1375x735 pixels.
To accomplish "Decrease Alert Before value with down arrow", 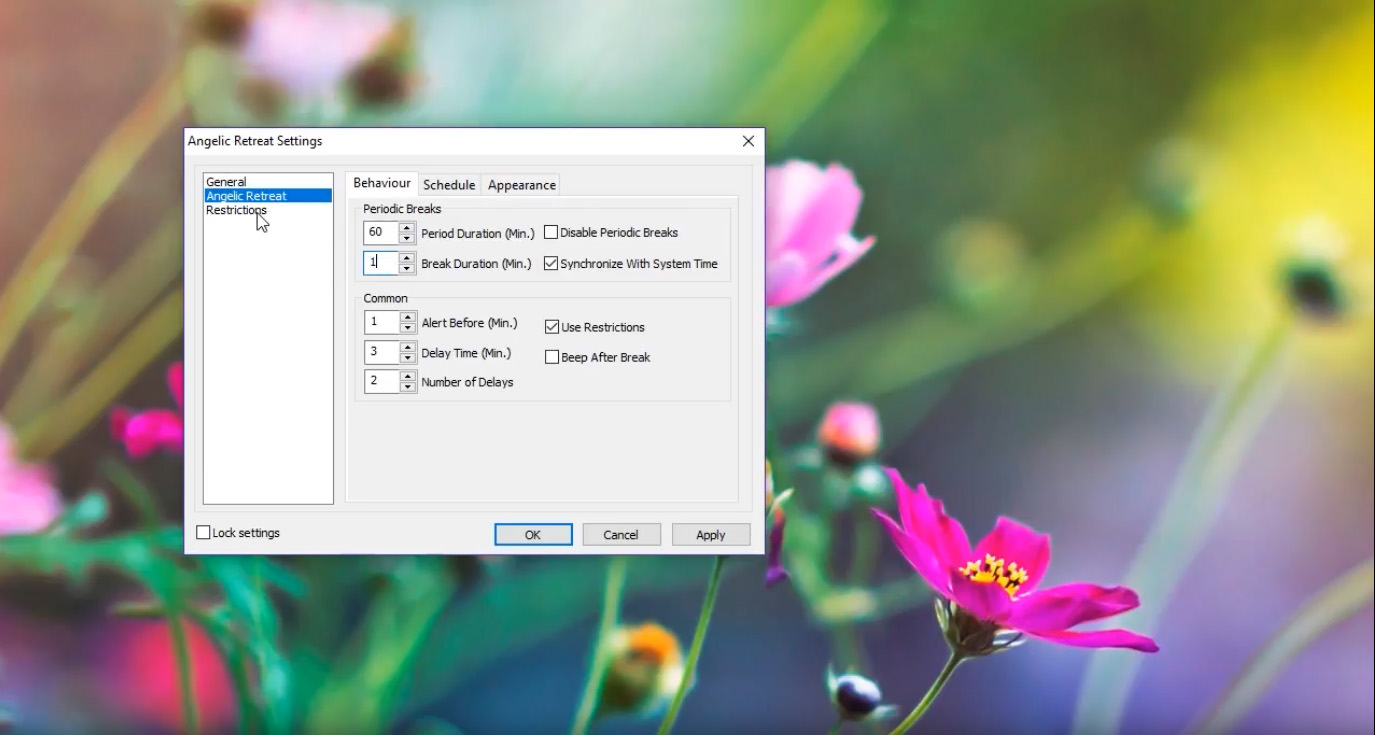I will (x=407, y=328).
